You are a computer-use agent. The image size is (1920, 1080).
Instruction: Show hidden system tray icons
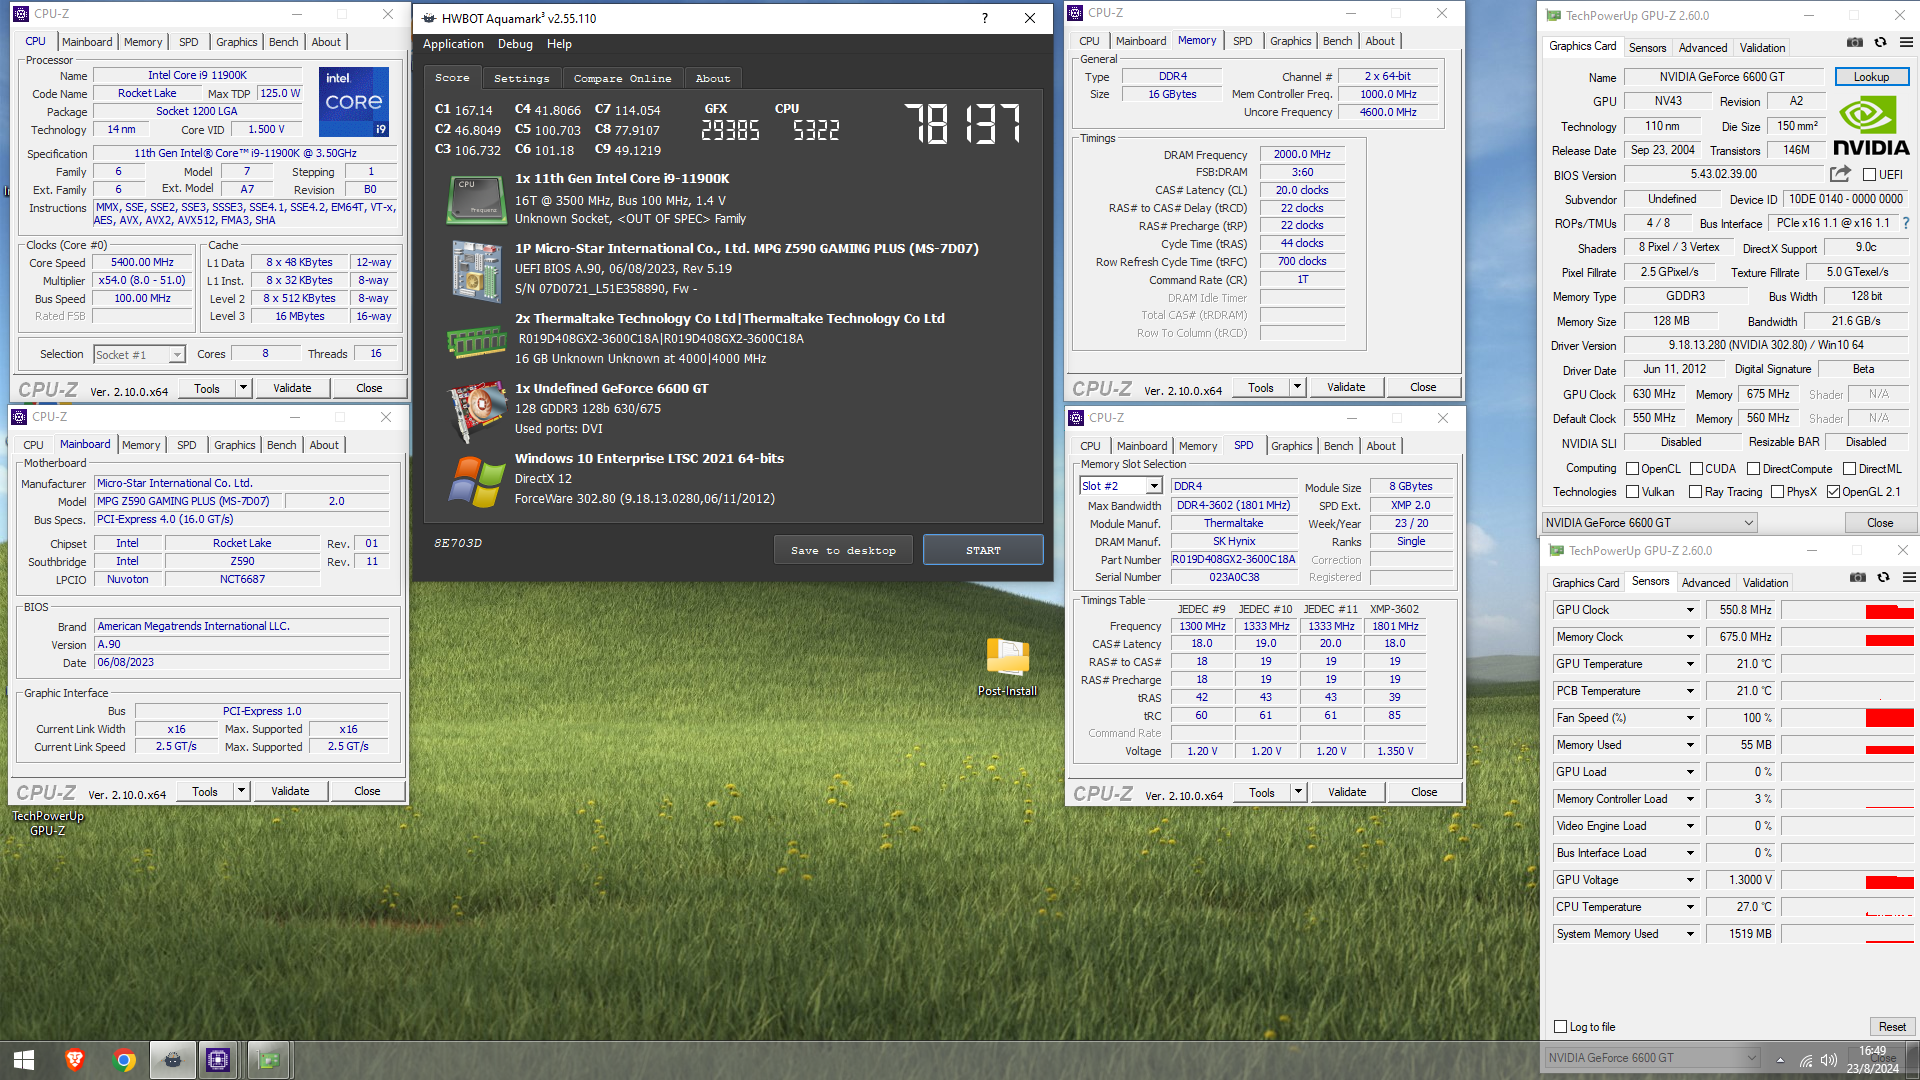pos(1780,1060)
